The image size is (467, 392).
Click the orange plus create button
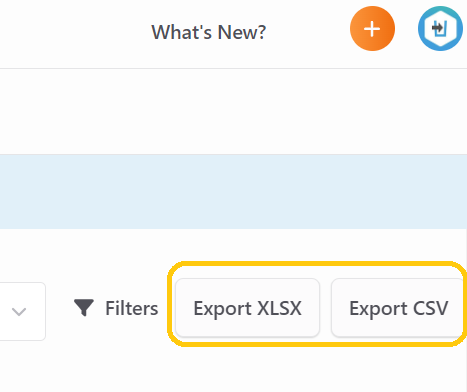click(x=372, y=29)
